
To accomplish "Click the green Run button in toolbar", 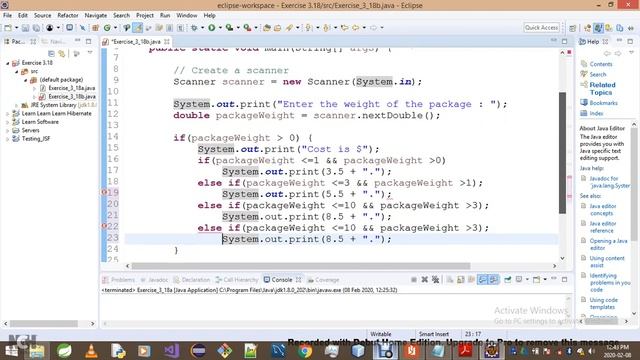I will pyautogui.click(x=211, y=28).
